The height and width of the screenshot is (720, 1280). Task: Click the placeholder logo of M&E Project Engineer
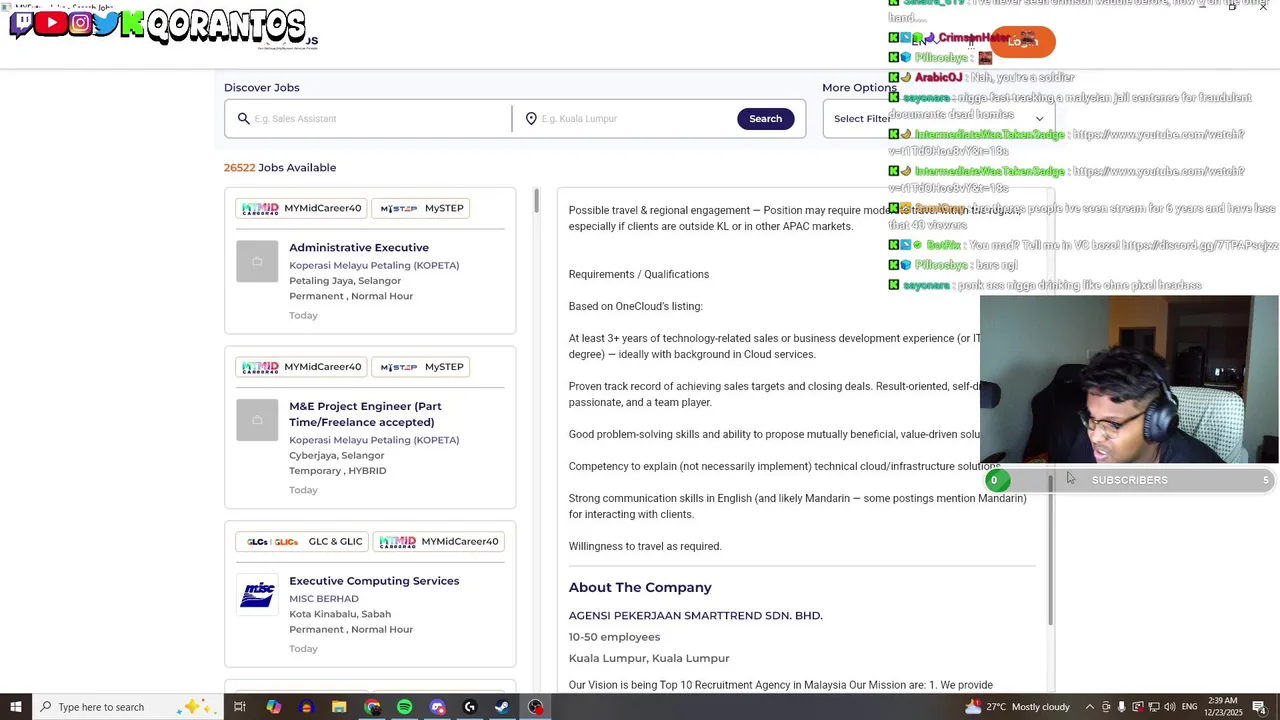pos(257,420)
